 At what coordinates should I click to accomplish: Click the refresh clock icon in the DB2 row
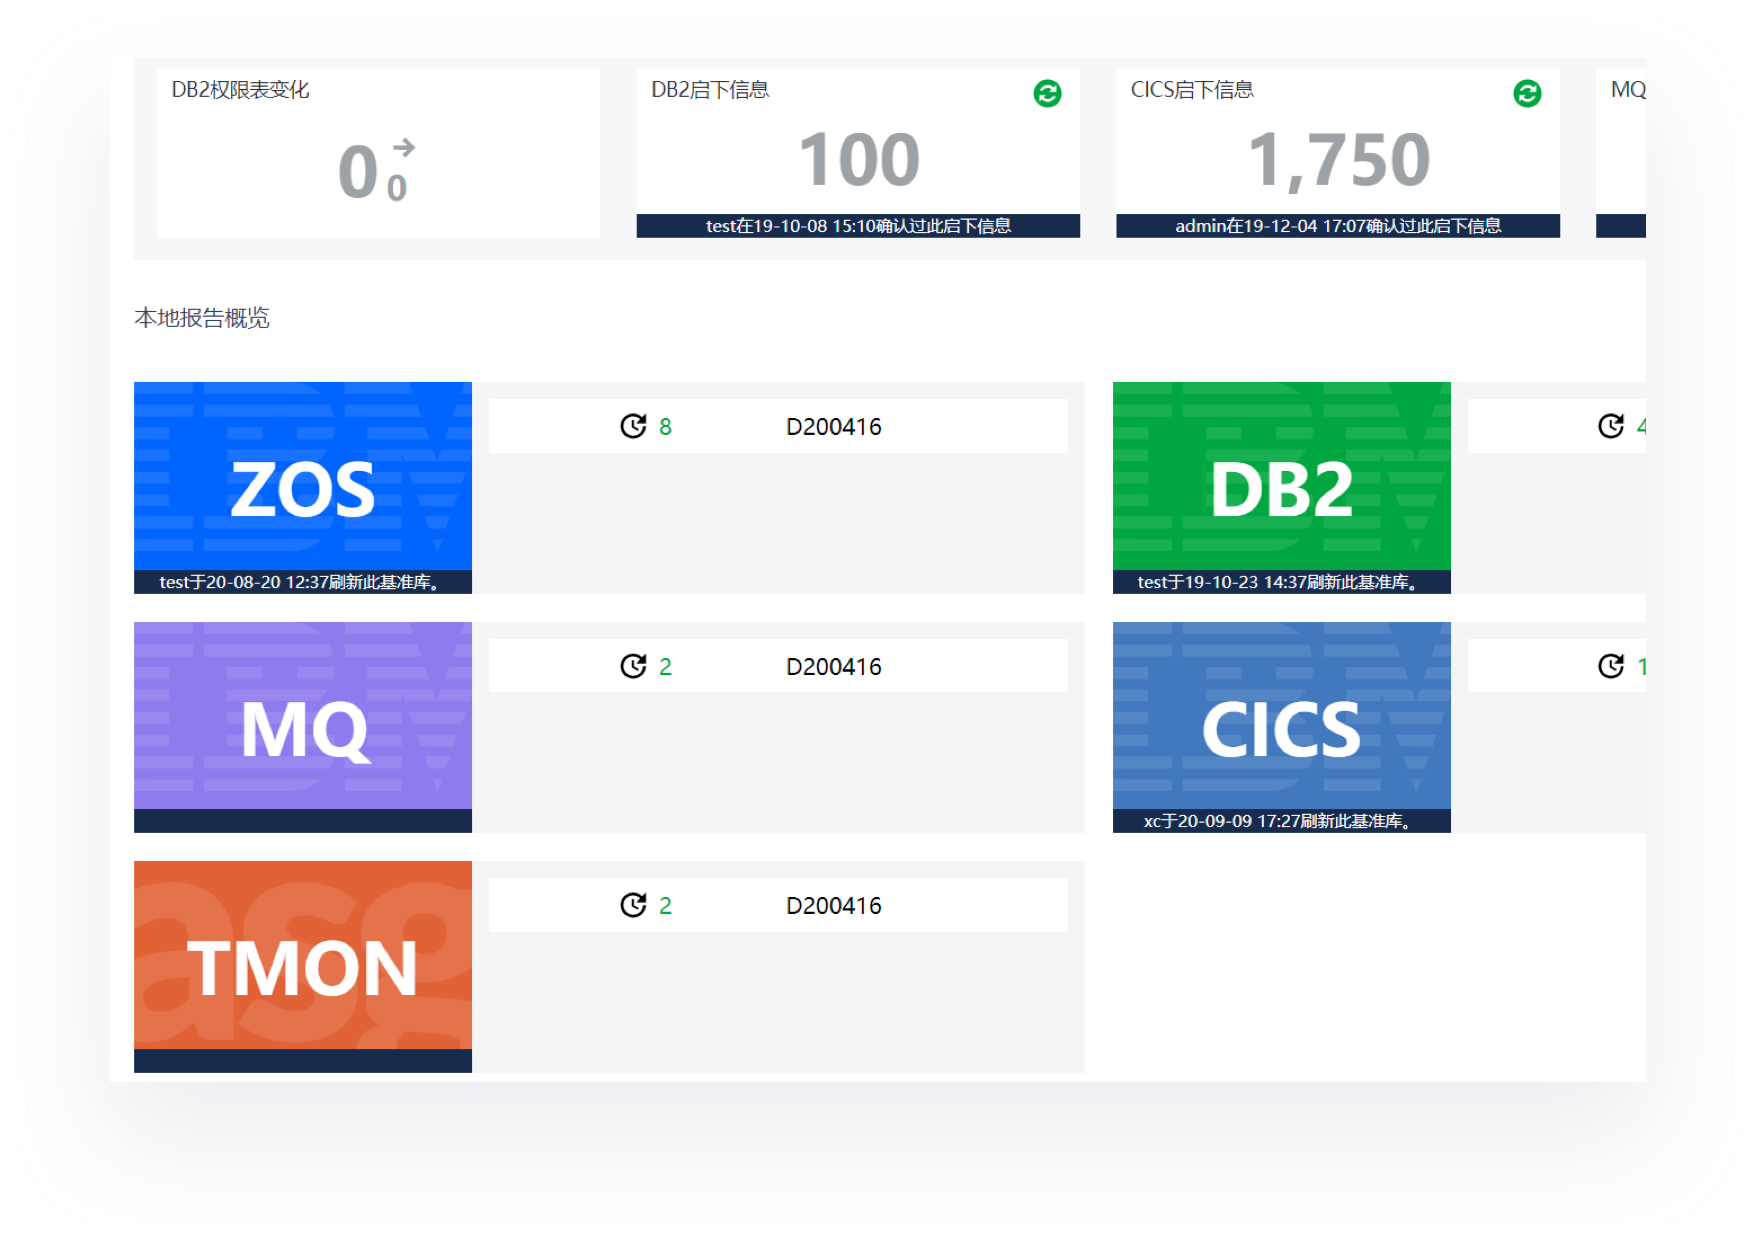coord(1611,426)
